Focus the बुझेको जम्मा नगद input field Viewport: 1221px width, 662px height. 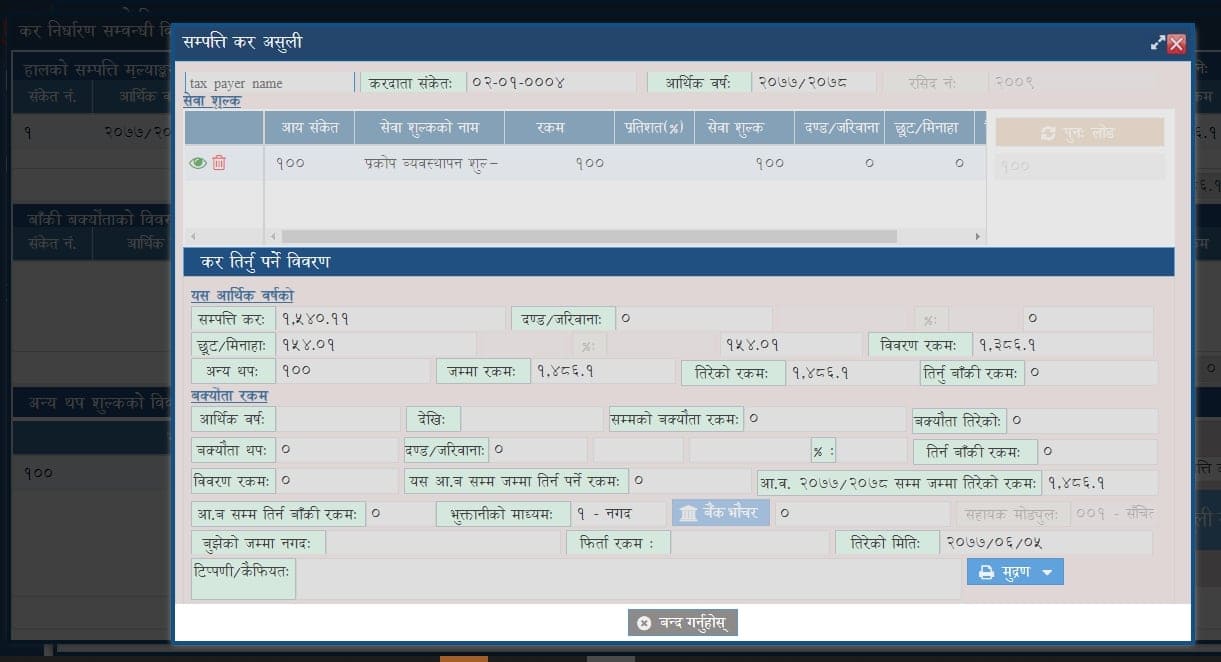(443, 543)
